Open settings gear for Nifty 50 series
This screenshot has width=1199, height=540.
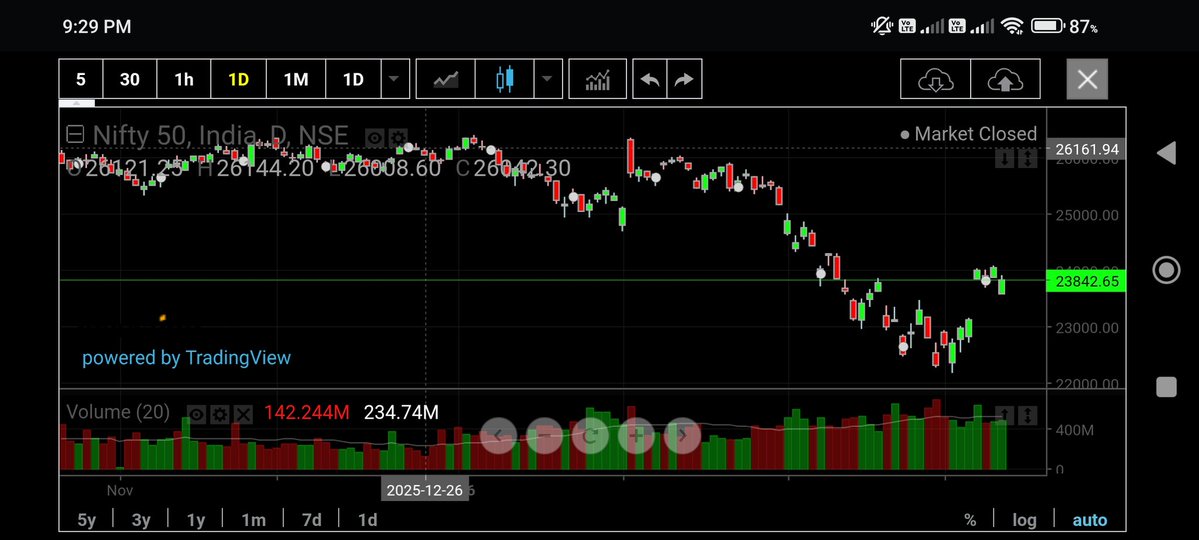coord(398,138)
